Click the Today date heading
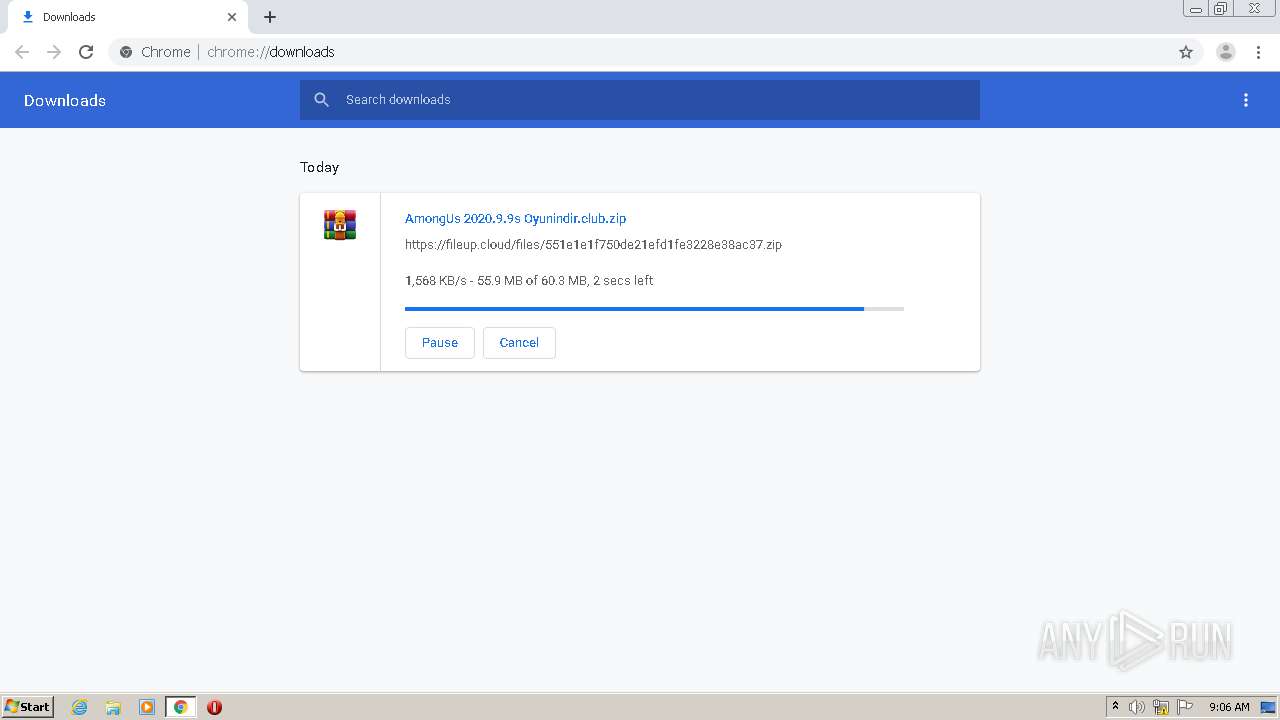Viewport: 1280px width, 720px height. (x=320, y=167)
